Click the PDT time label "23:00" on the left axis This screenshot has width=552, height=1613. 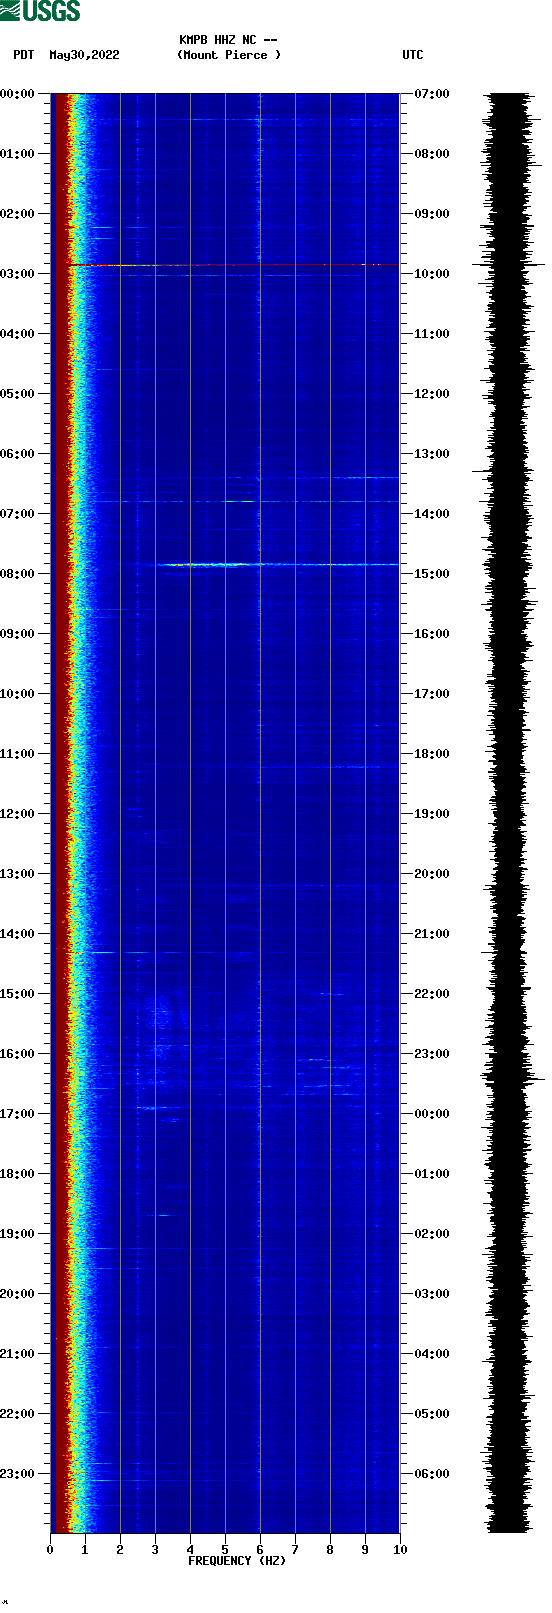pyautogui.click(x=18, y=1474)
